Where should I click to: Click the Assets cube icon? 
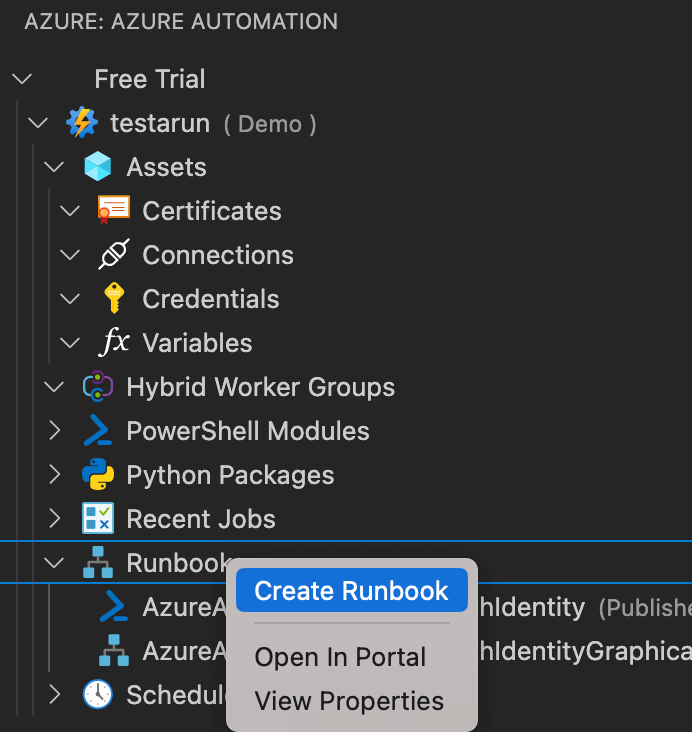tap(98, 167)
